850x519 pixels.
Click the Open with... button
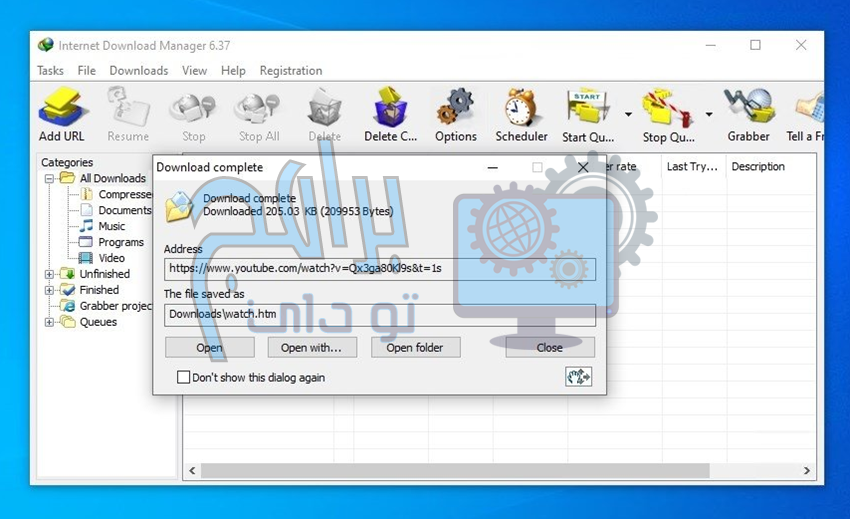[311, 348]
